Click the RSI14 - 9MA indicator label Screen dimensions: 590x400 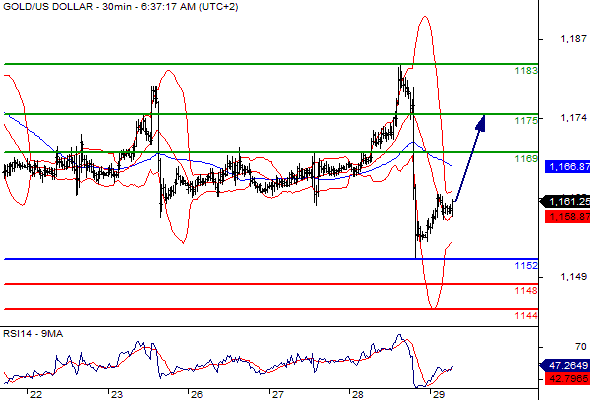(33, 334)
